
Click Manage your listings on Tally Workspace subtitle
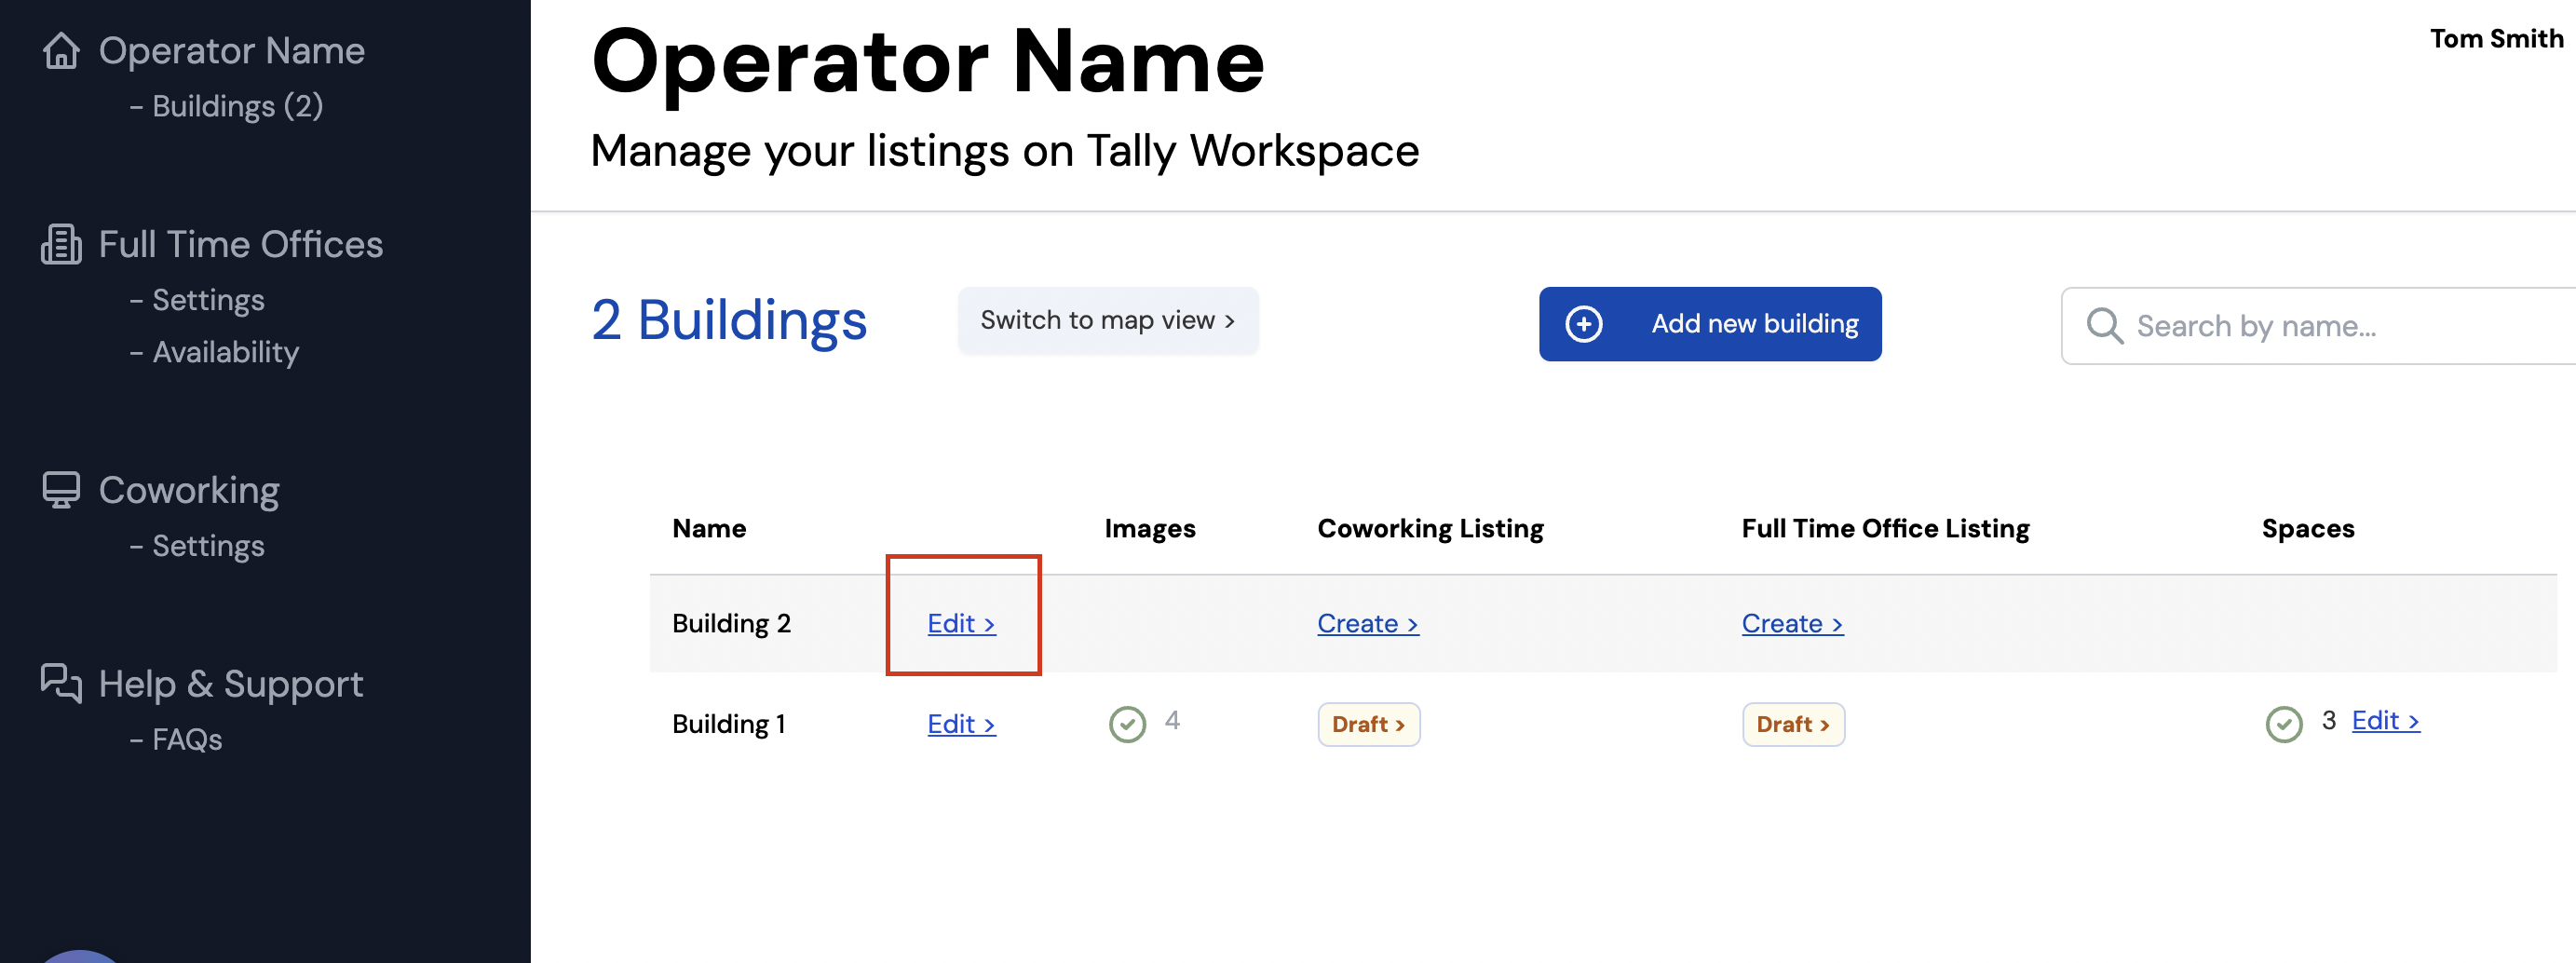pos(1005,152)
